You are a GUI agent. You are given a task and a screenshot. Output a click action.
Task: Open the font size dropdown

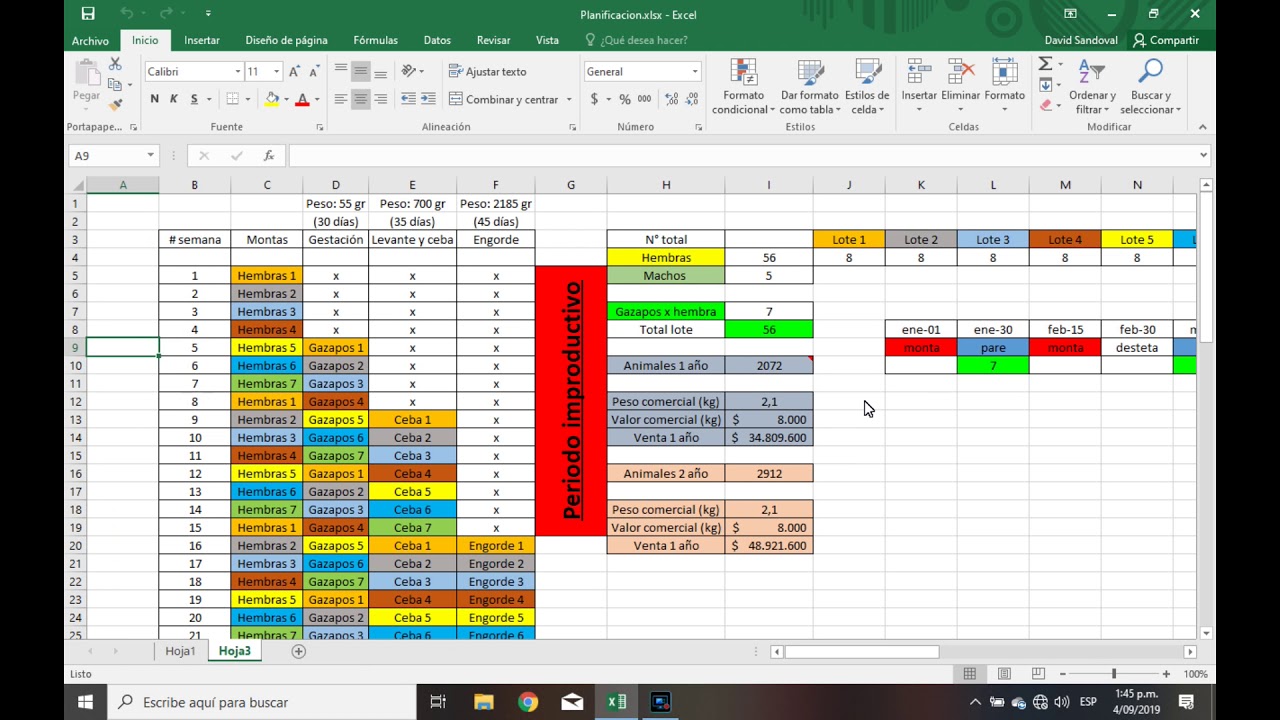276,71
